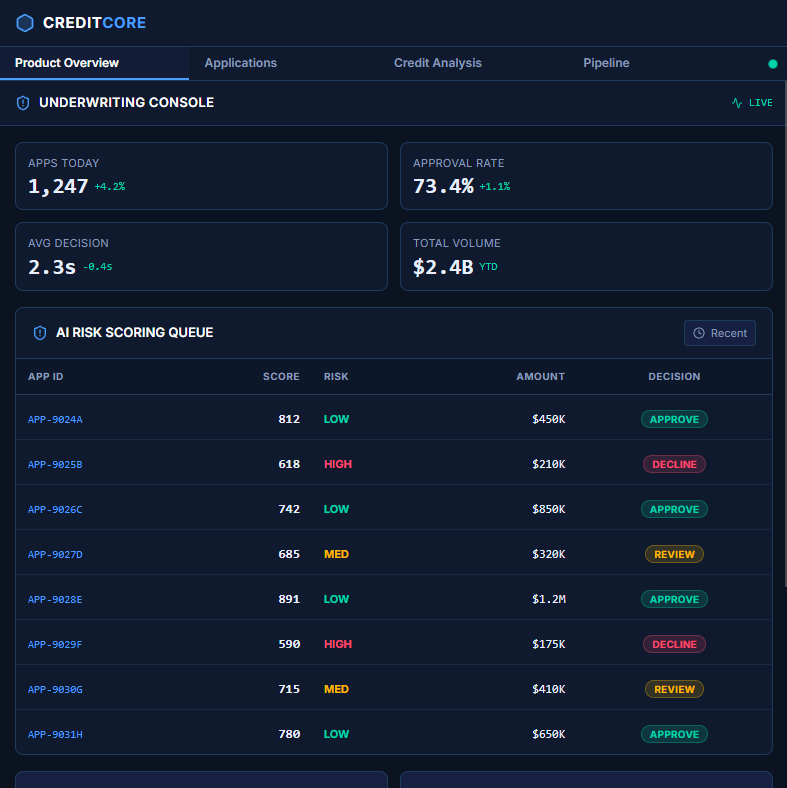Go to the Pipeline tab

point(606,63)
